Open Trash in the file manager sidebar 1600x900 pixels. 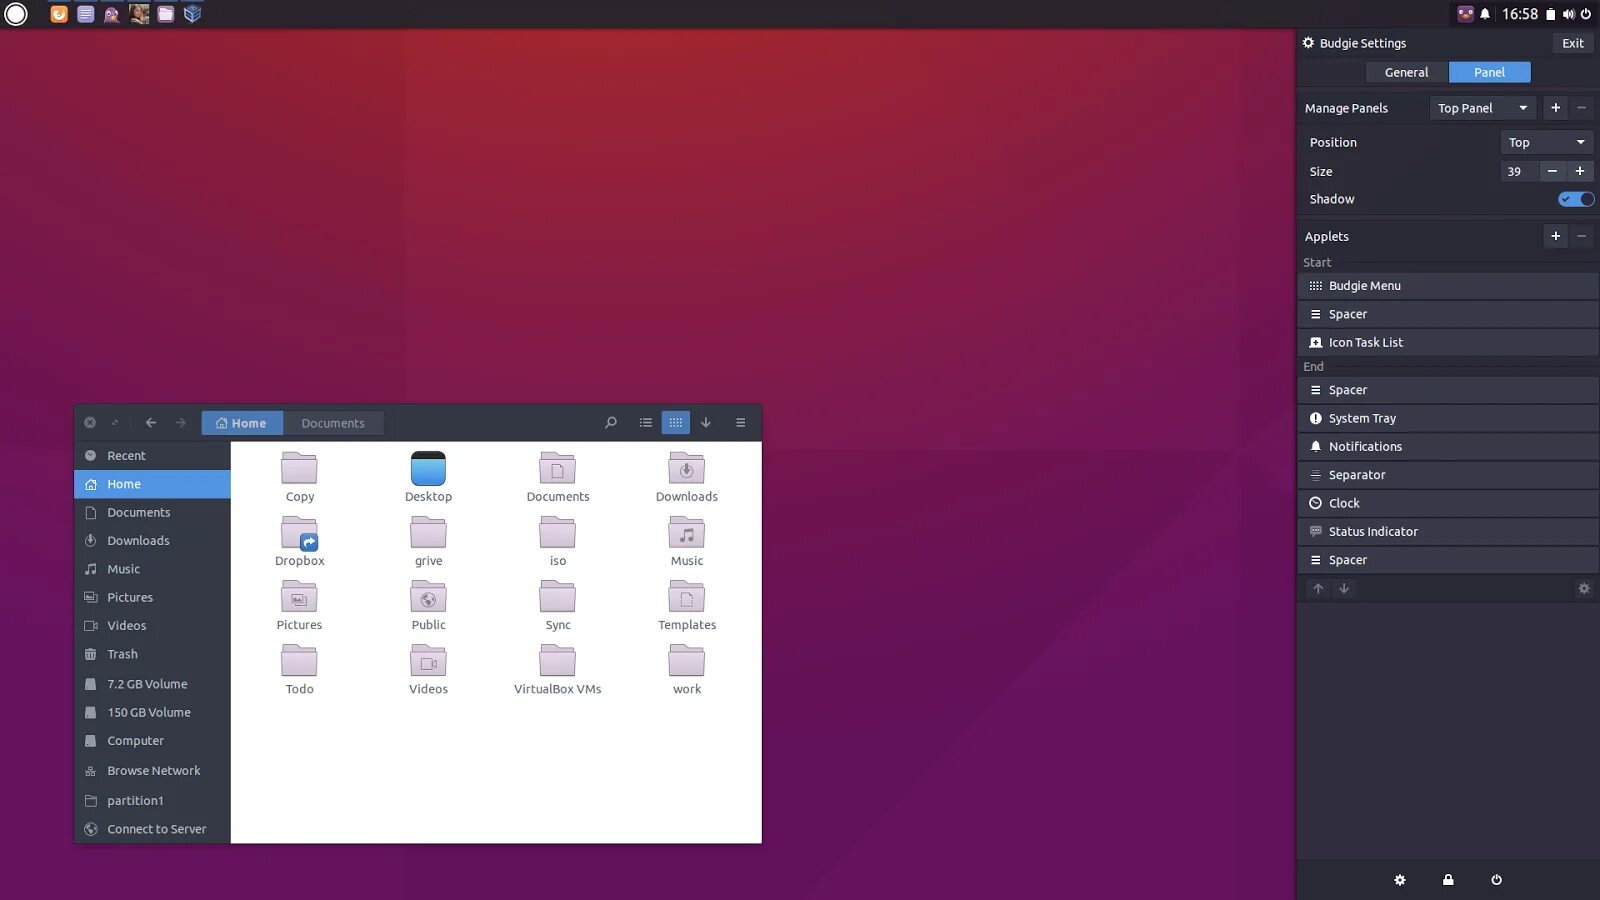point(152,654)
